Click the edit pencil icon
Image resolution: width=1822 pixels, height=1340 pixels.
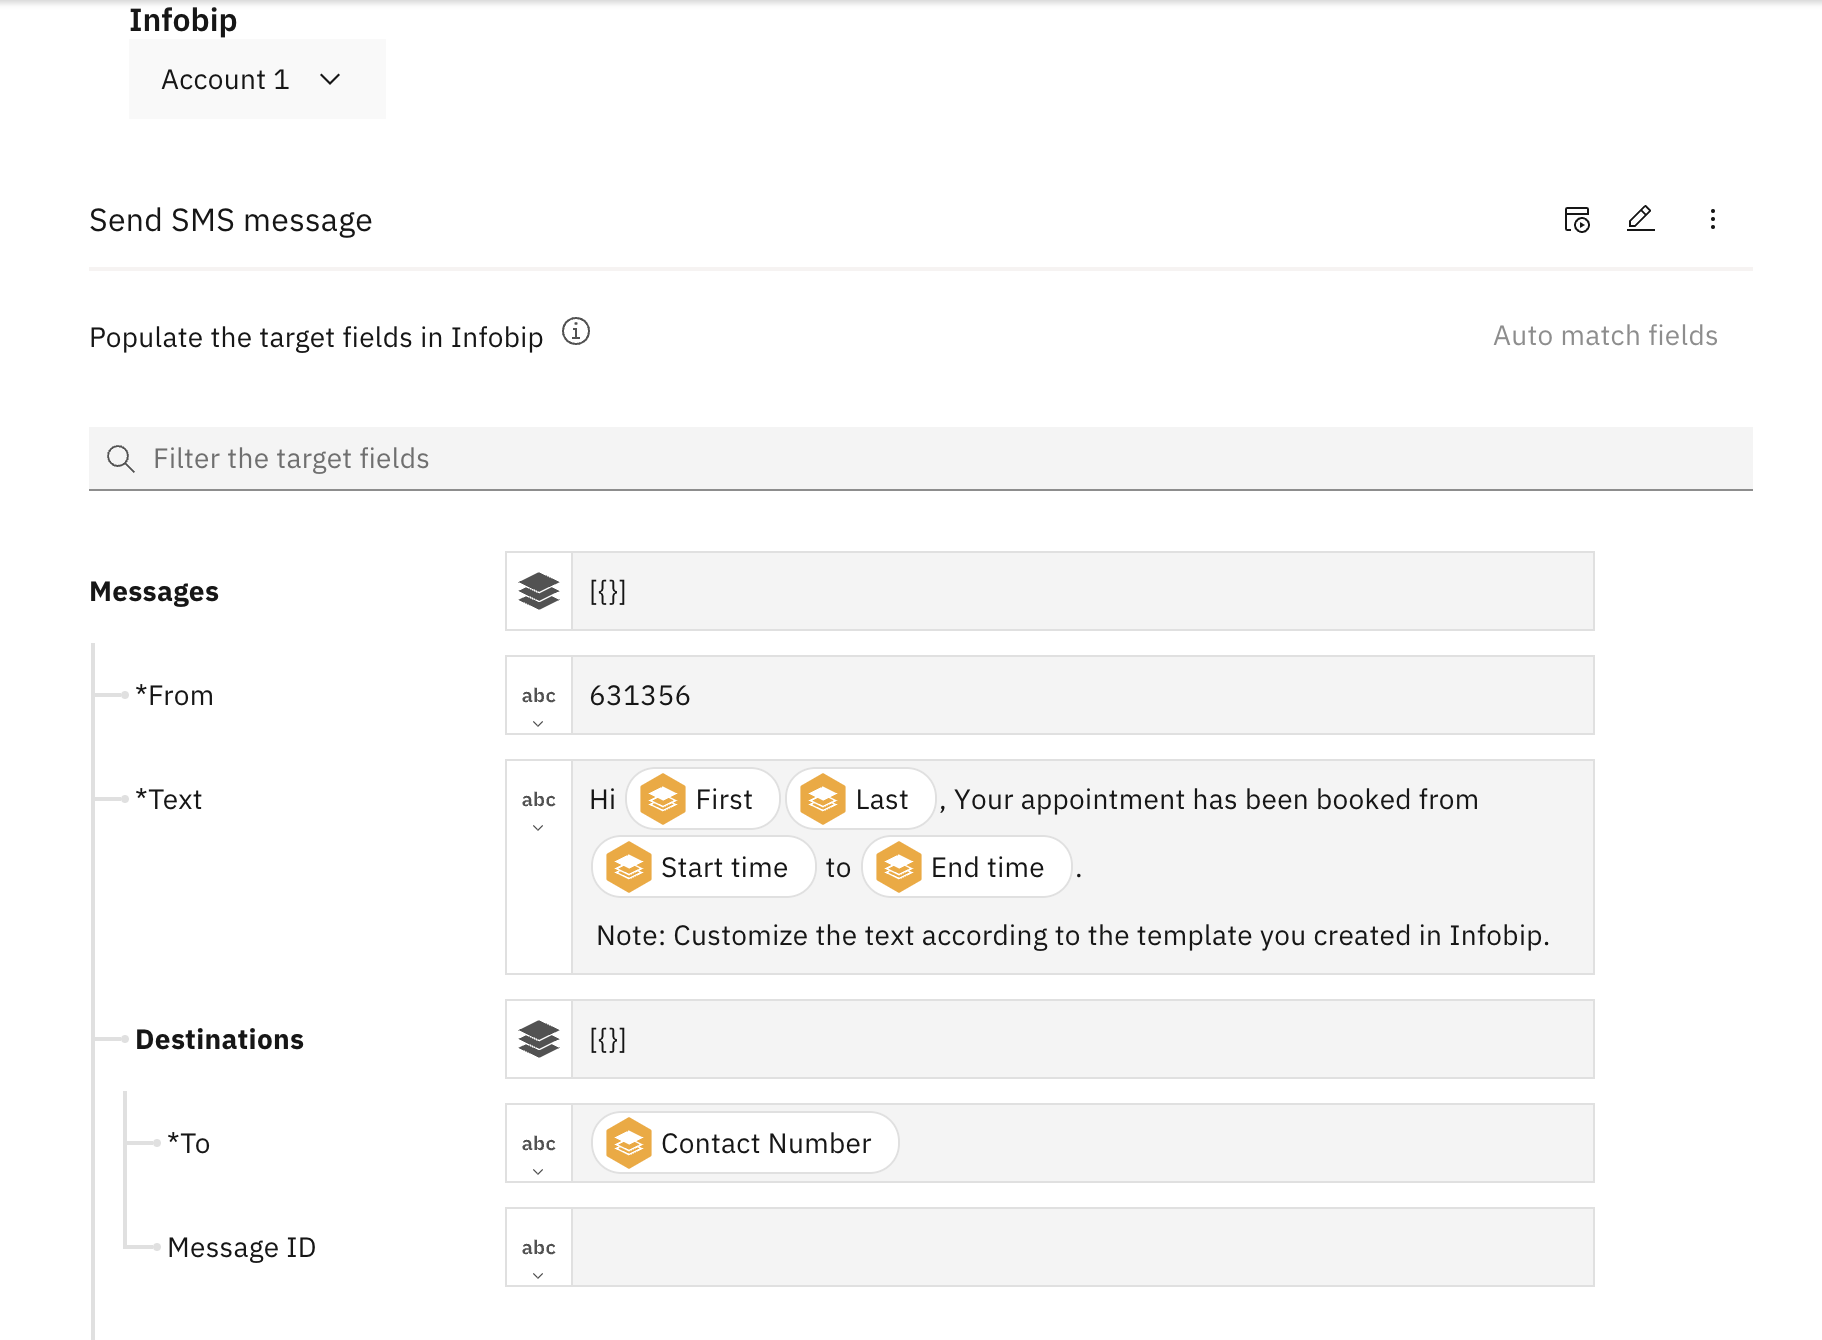pos(1640,219)
